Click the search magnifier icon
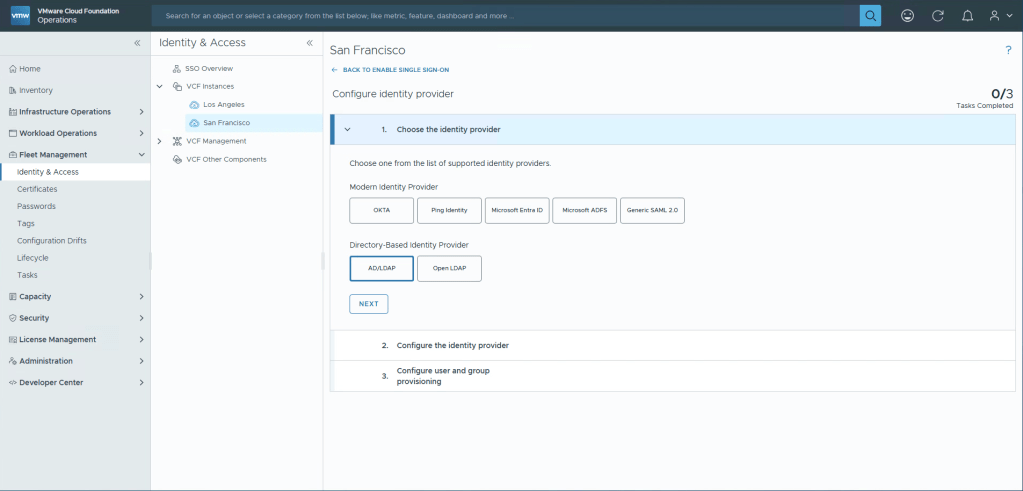The width and height of the screenshot is (1023, 491). pos(870,16)
